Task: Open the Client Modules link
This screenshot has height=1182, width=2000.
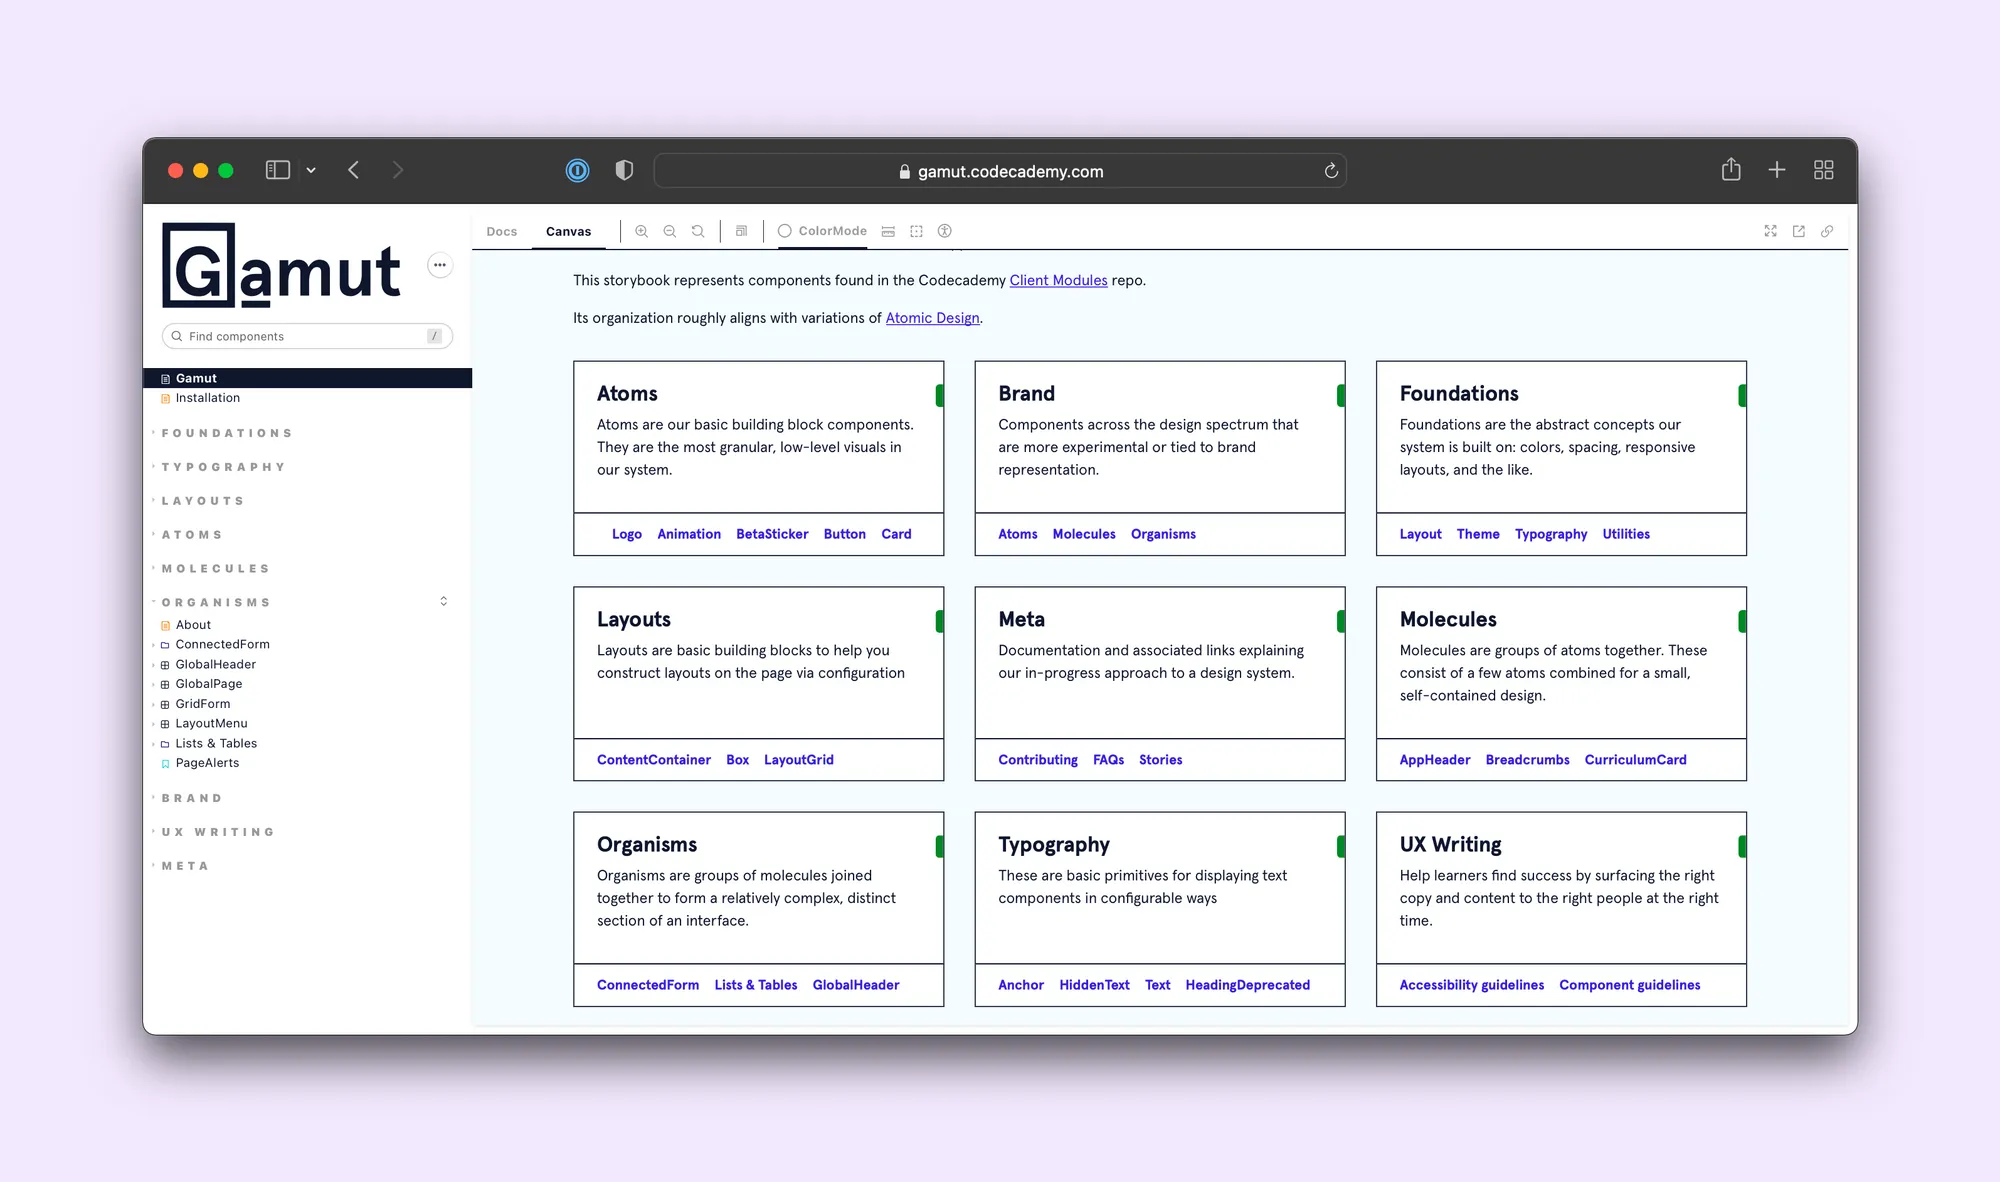Action: point(1058,280)
